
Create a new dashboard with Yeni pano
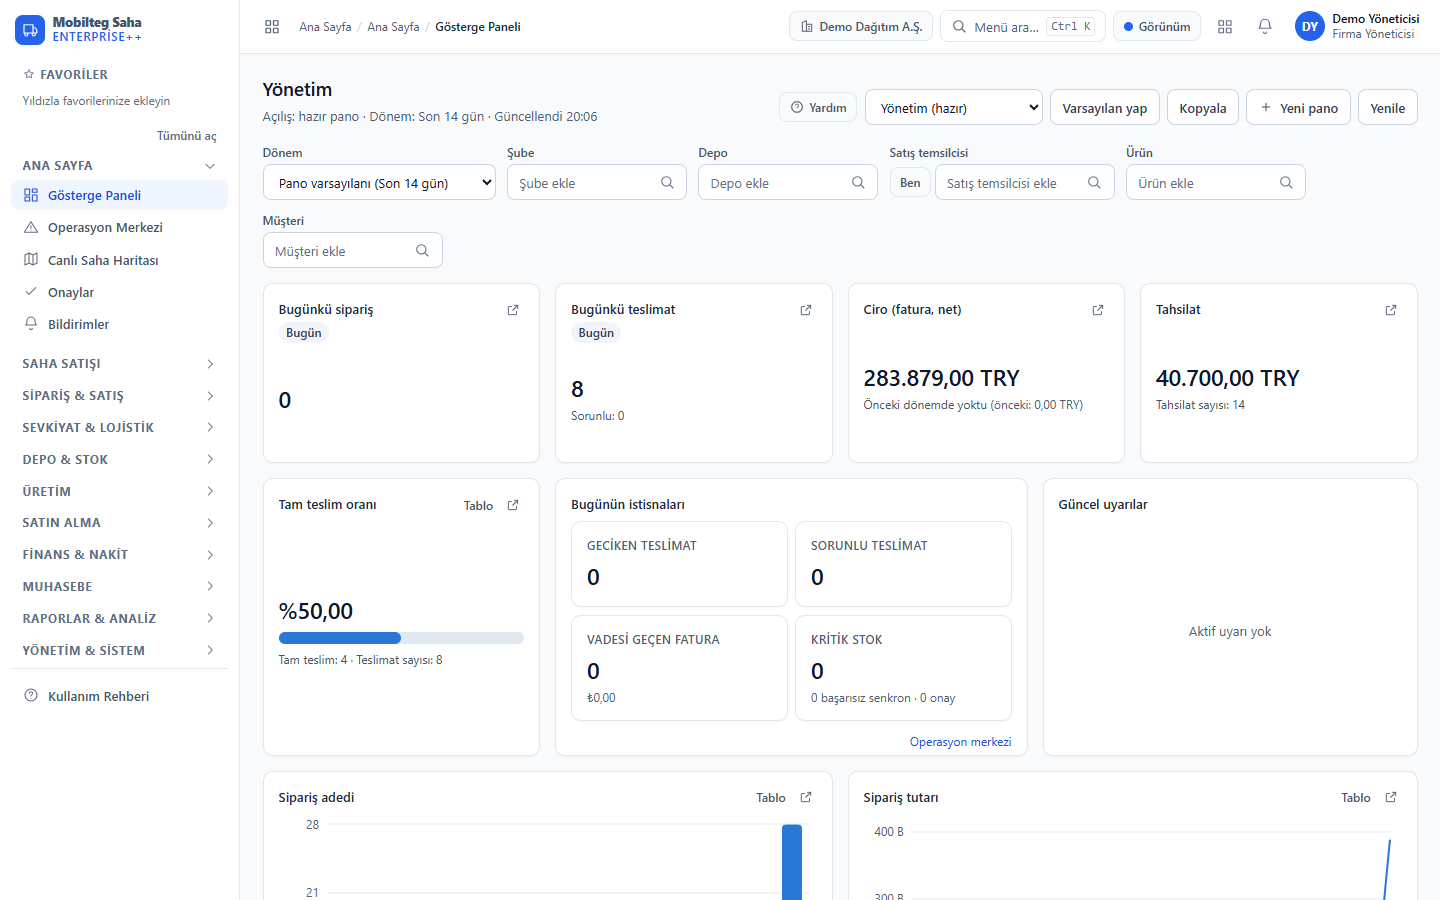[1299, 108]
